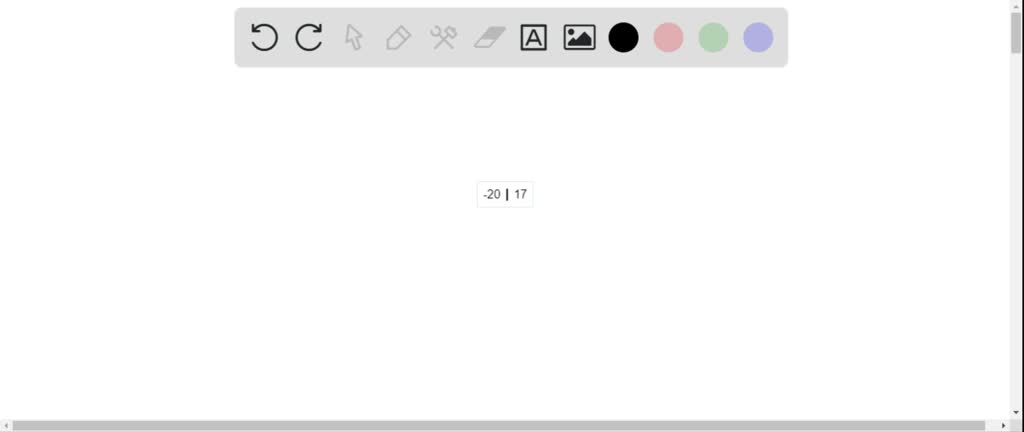This screenshot has width=1024, height=432.
Task: Click the -20 value in the canvas label
Action: pyautogui.click(x=492, y=194)
